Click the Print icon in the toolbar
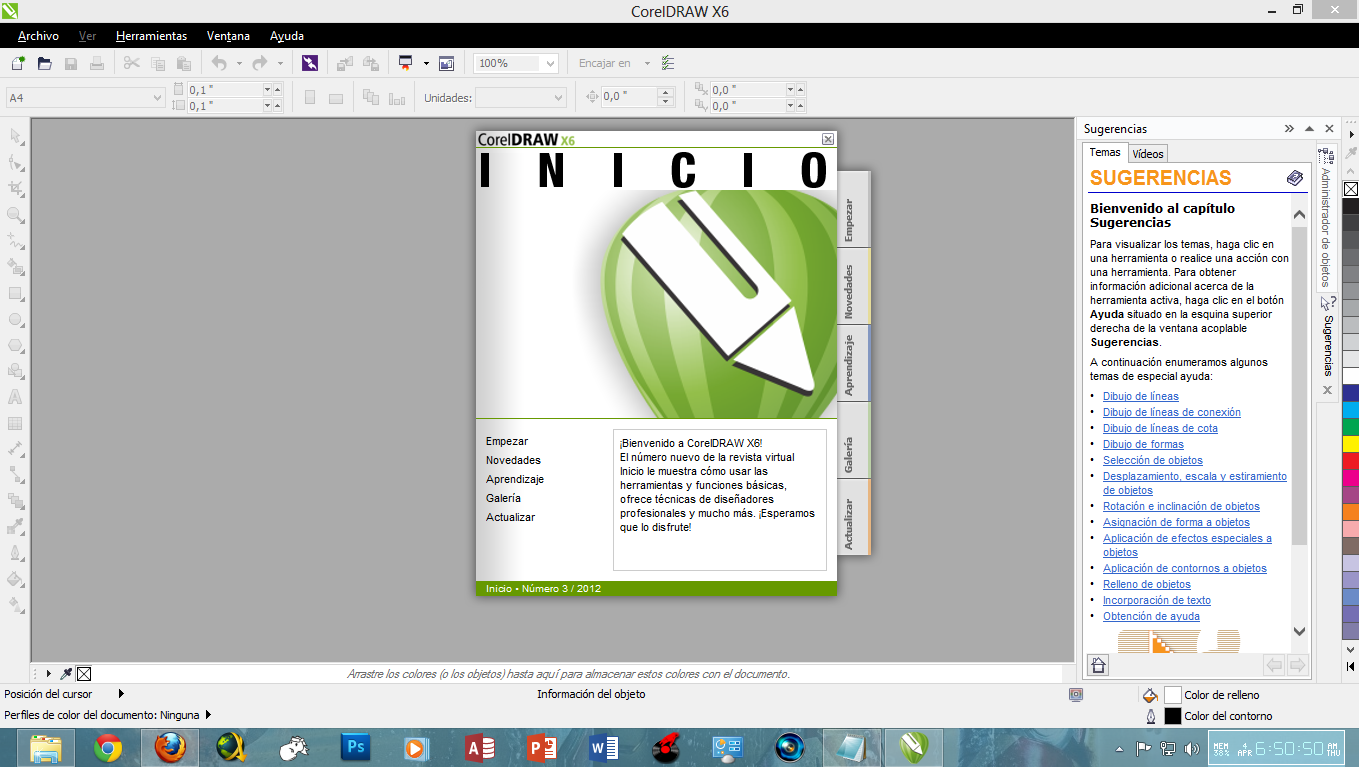This screenshot has width=1359, height=767. (x=97, y=63)
